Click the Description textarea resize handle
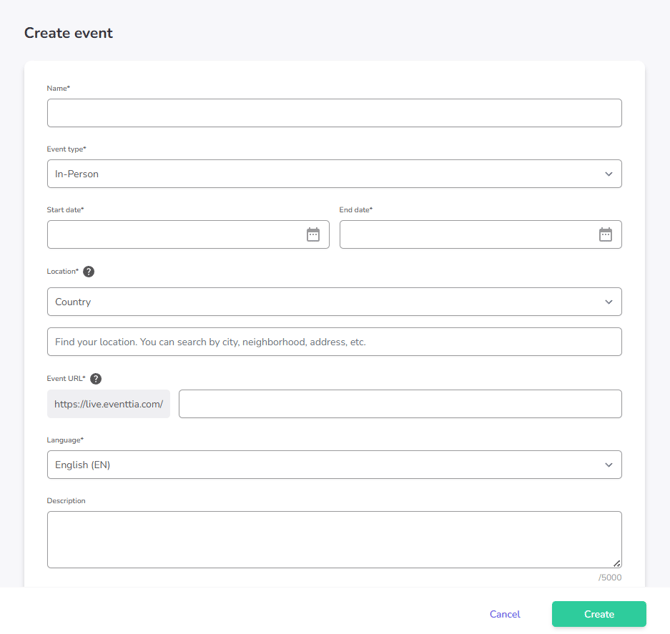The image size is (670, 634). tap(616, 563)
